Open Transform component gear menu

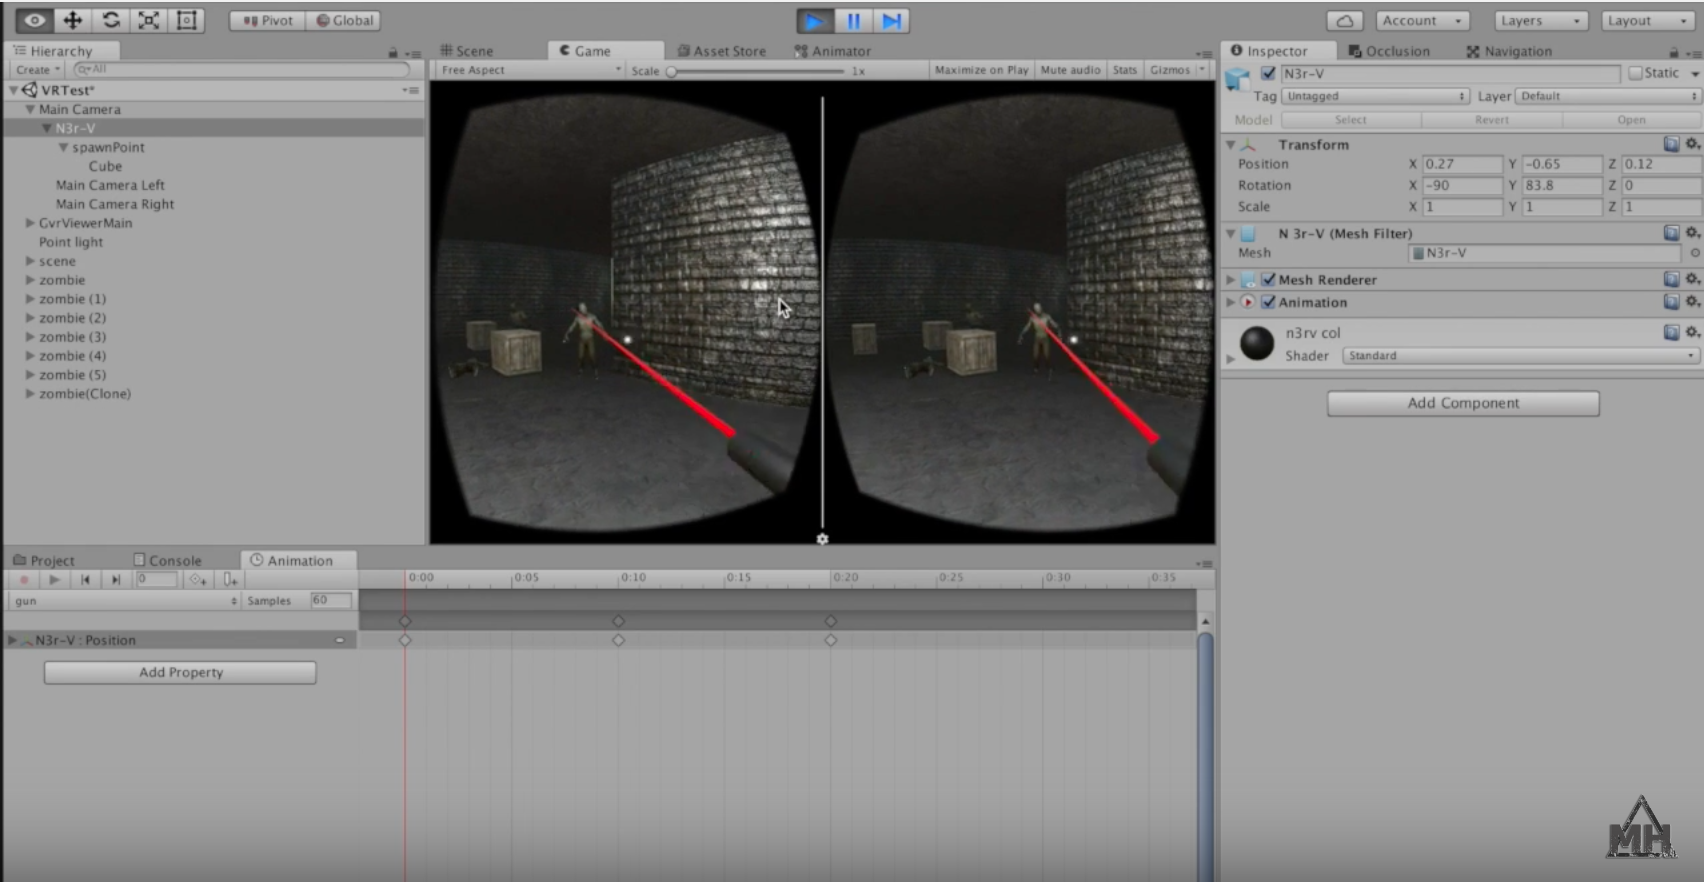coord(1692,144)
